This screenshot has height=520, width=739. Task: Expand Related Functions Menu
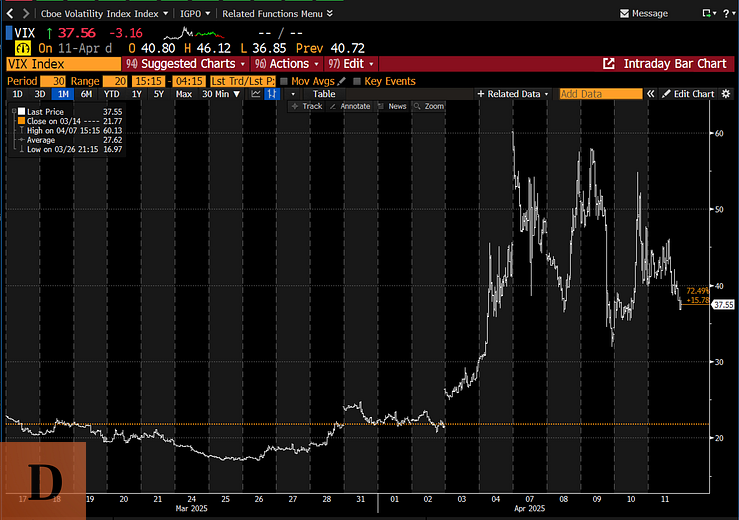[277, 14]
